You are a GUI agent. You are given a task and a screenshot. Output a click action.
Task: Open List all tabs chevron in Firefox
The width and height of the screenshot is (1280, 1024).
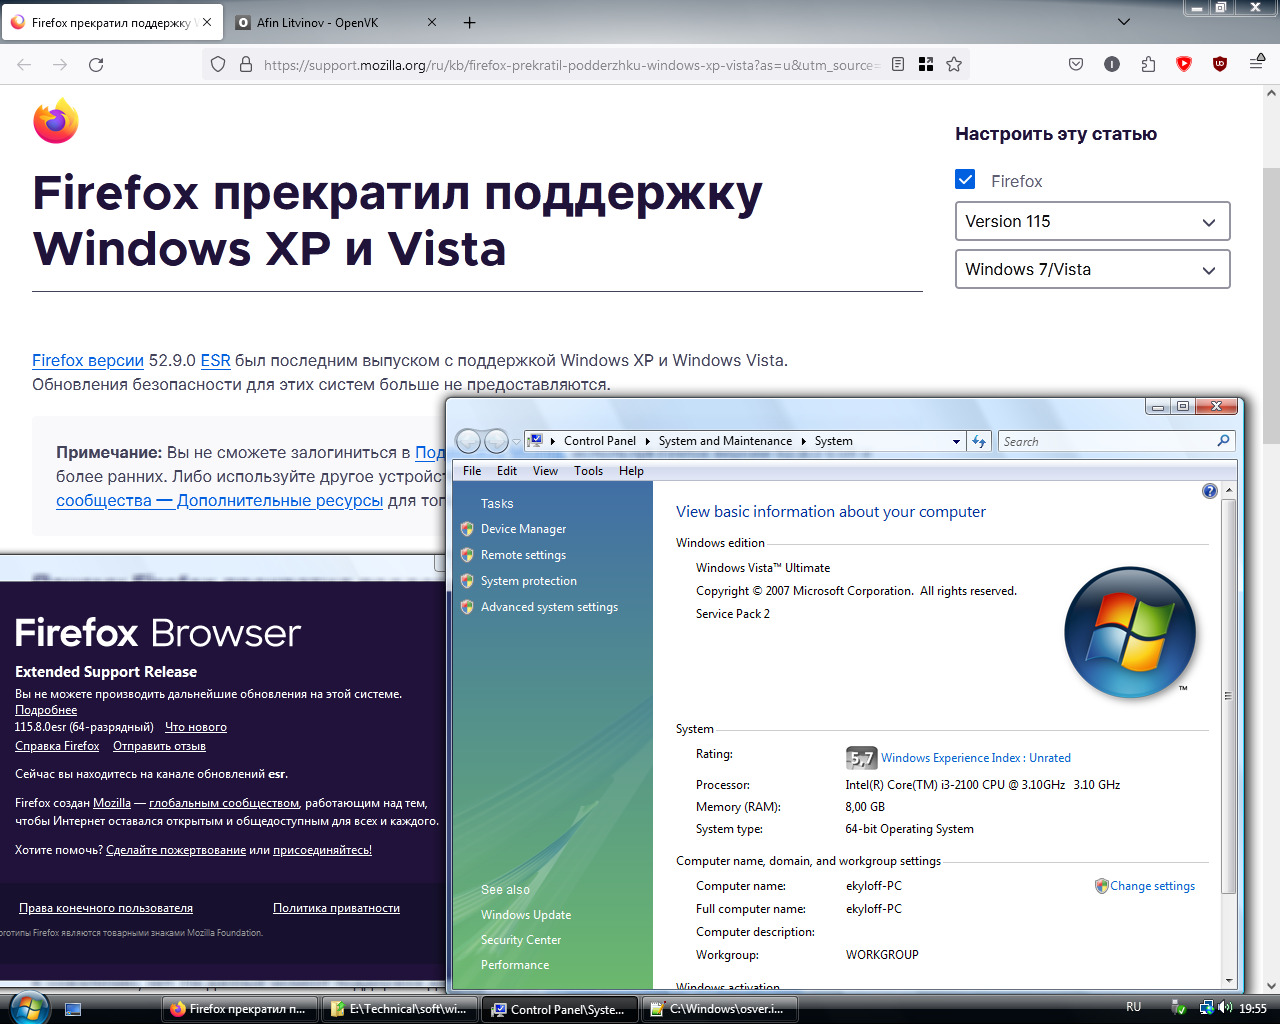coord(1124,22)
